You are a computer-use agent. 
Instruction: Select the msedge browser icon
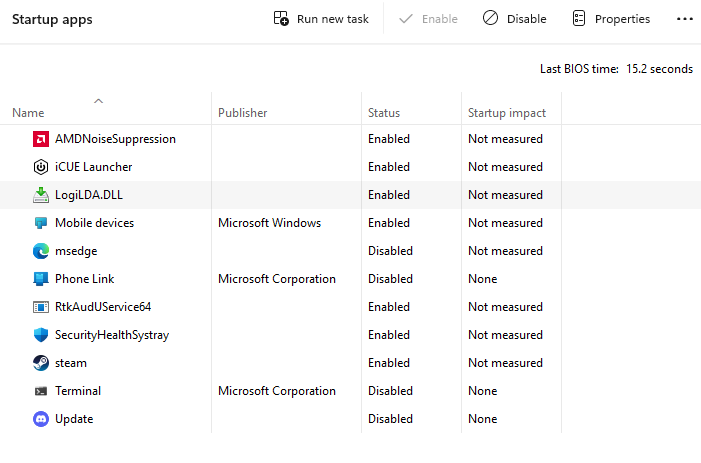(x=41, y=251)
